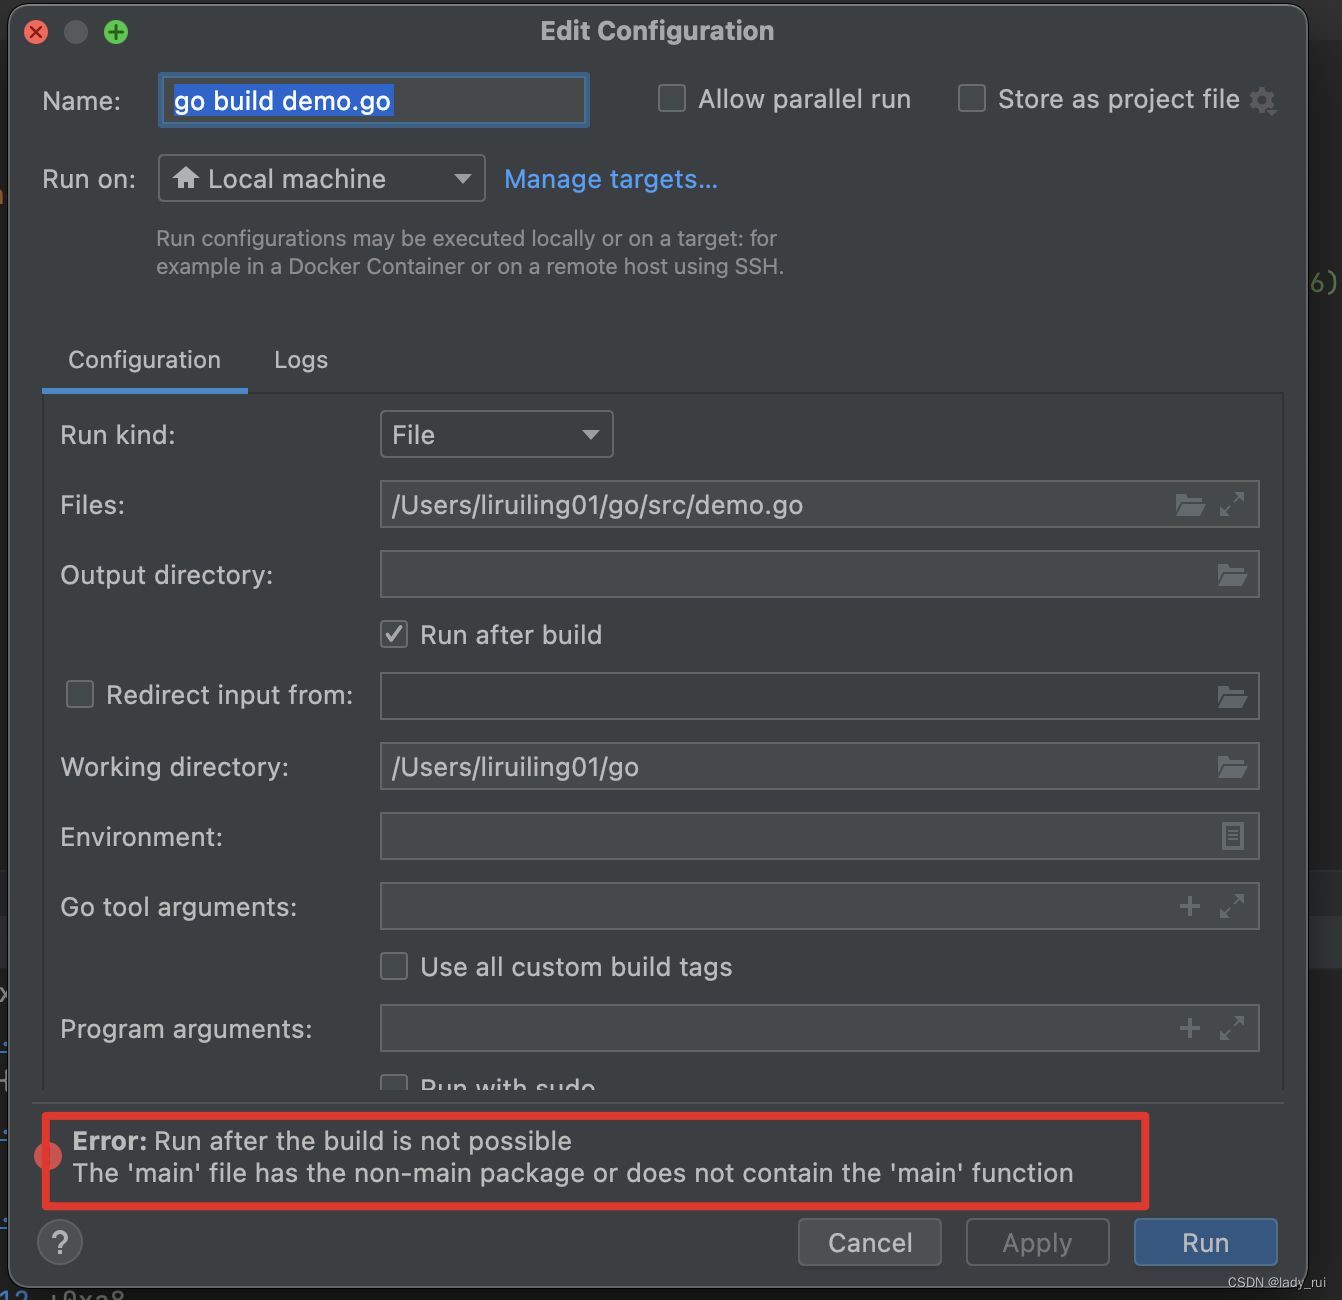Expand the Program arguments field

(x=1232, y=1028)
